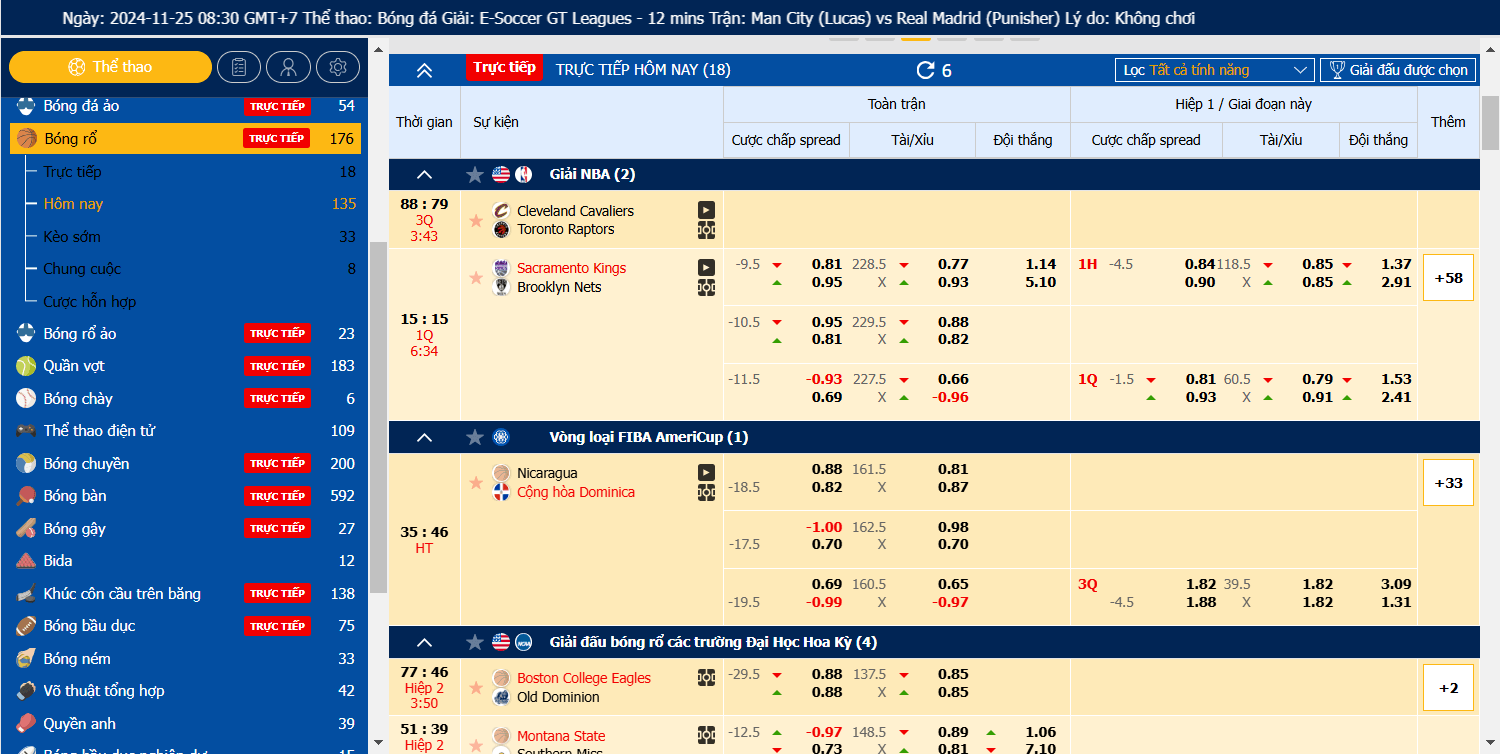1500x754 pixels.
Task: Favorite the Boston College Eagles match star
Action: tap(476, 687)
